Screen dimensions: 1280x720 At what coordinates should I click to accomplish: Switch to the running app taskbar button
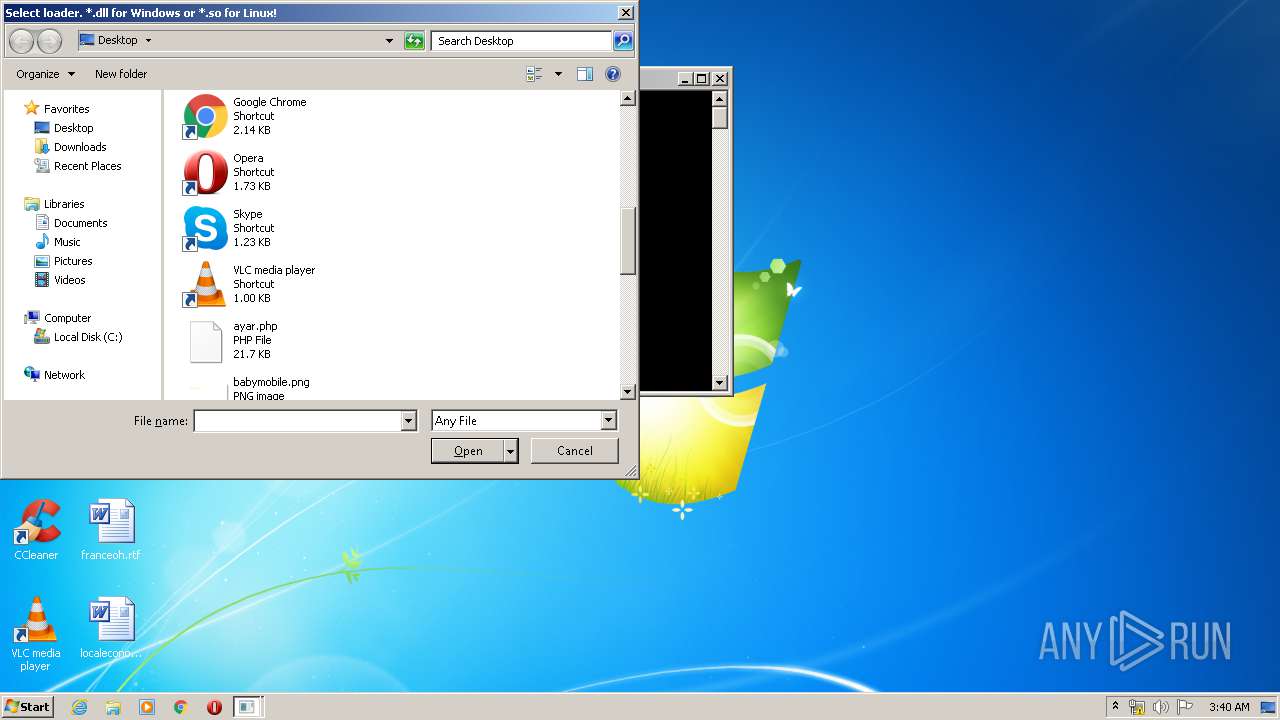247,707
